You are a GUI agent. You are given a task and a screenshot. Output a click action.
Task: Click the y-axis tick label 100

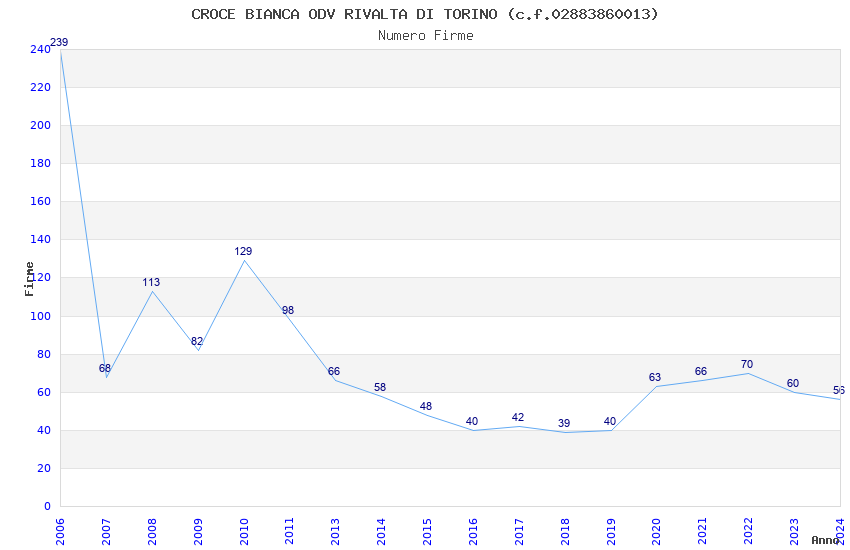point(41,316)
